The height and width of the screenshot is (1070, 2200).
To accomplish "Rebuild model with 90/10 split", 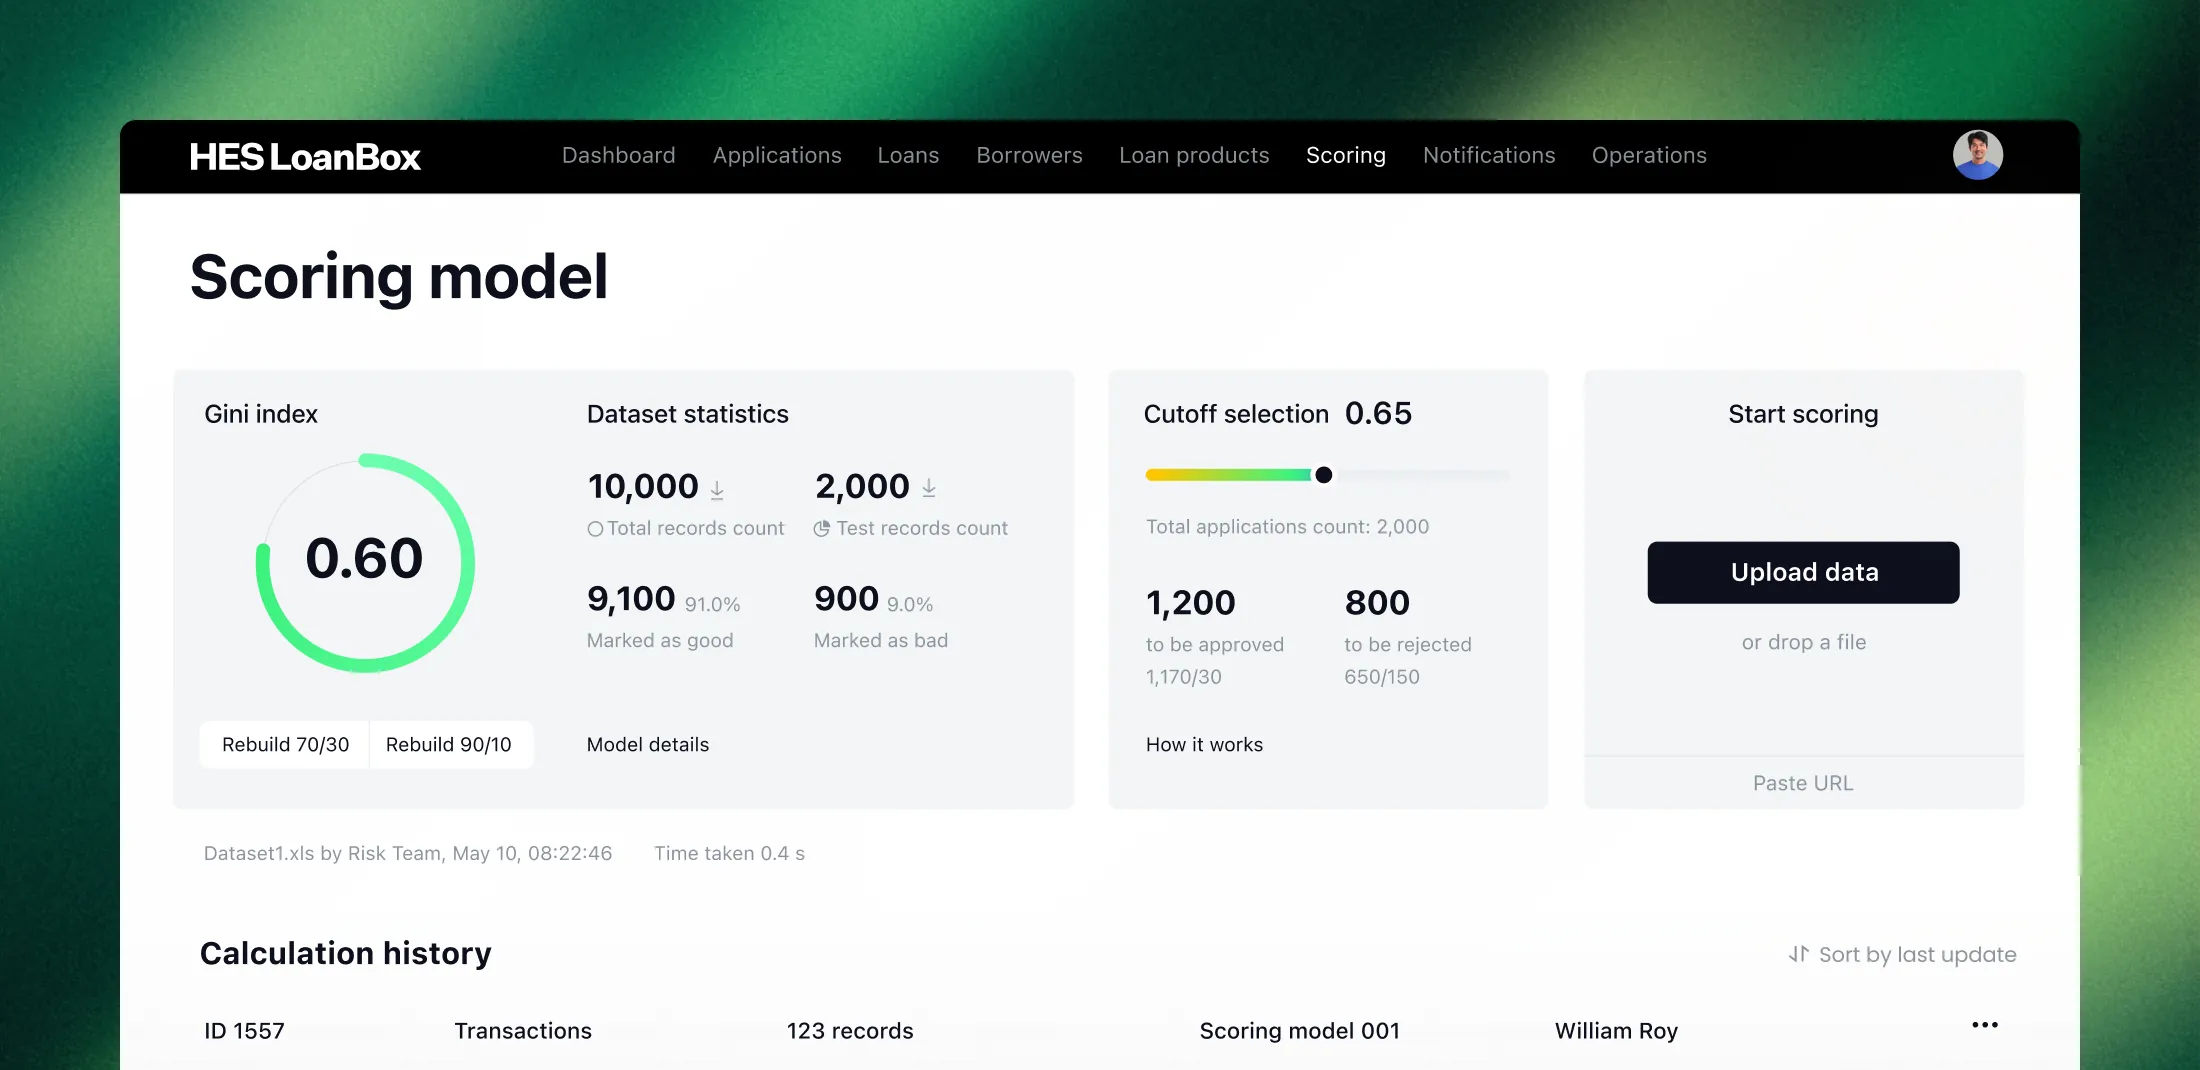I will coord(451,745).
